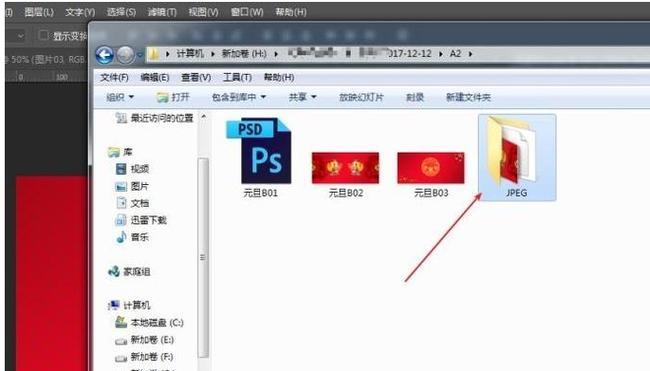Select the 元旦B01 PSD file icon
Viewport: 650px width, 371px height.
click(260, 151)
